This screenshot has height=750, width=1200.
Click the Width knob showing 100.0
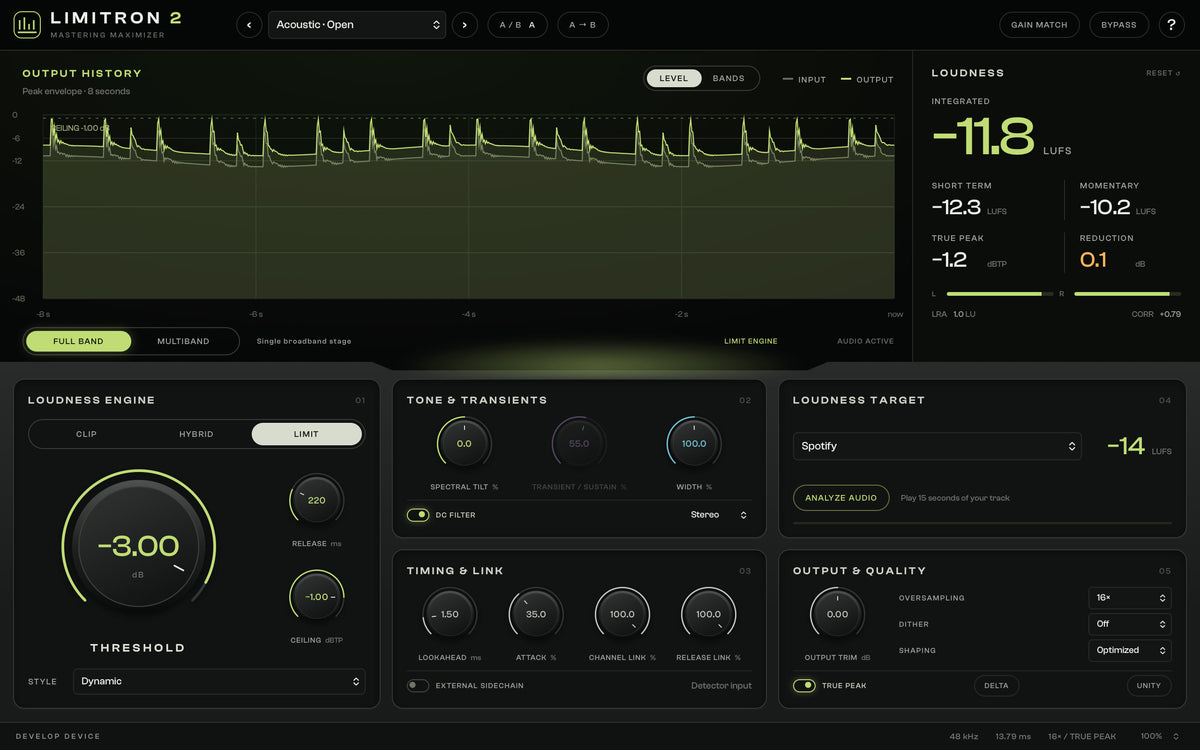[694, 443]
